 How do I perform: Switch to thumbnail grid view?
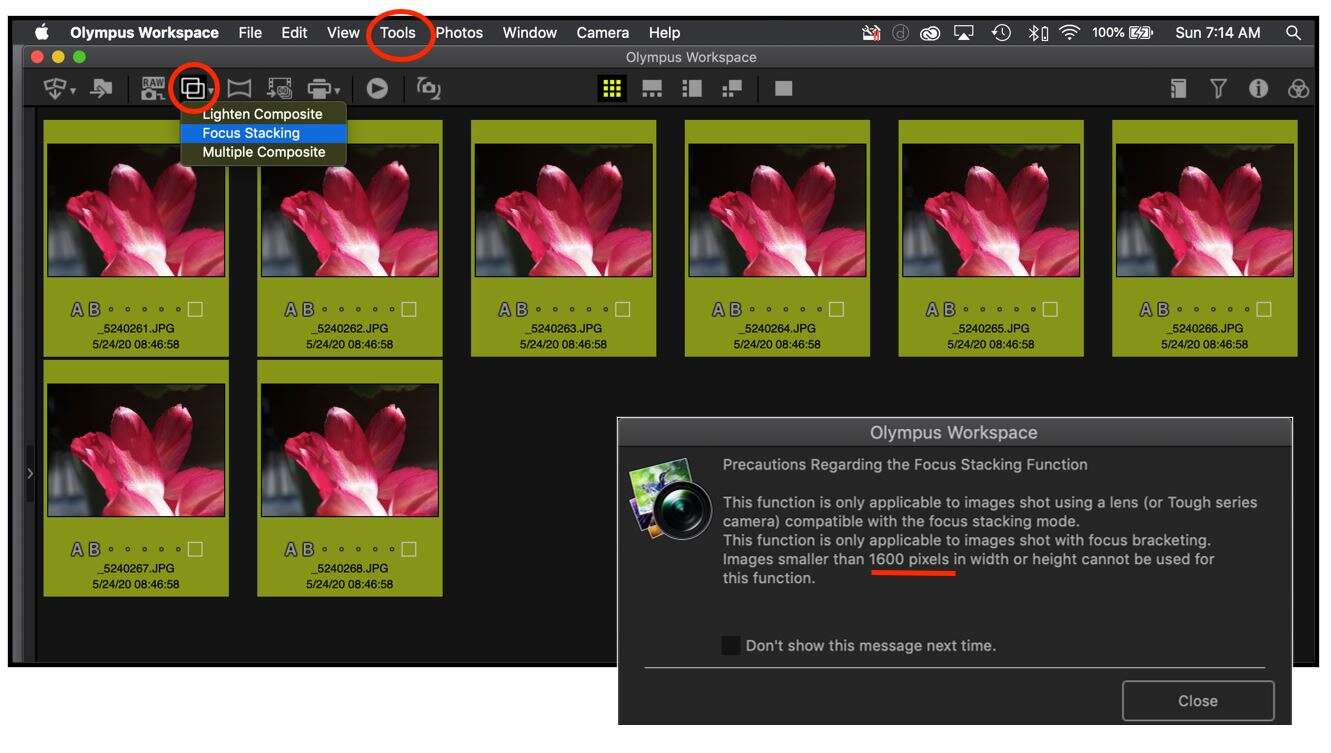click(x=612, y=89)
